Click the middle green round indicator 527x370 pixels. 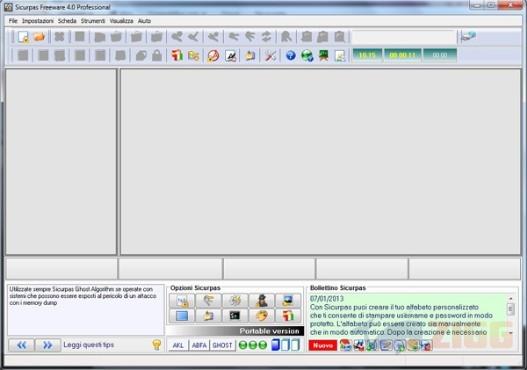(x=253, y=345)
